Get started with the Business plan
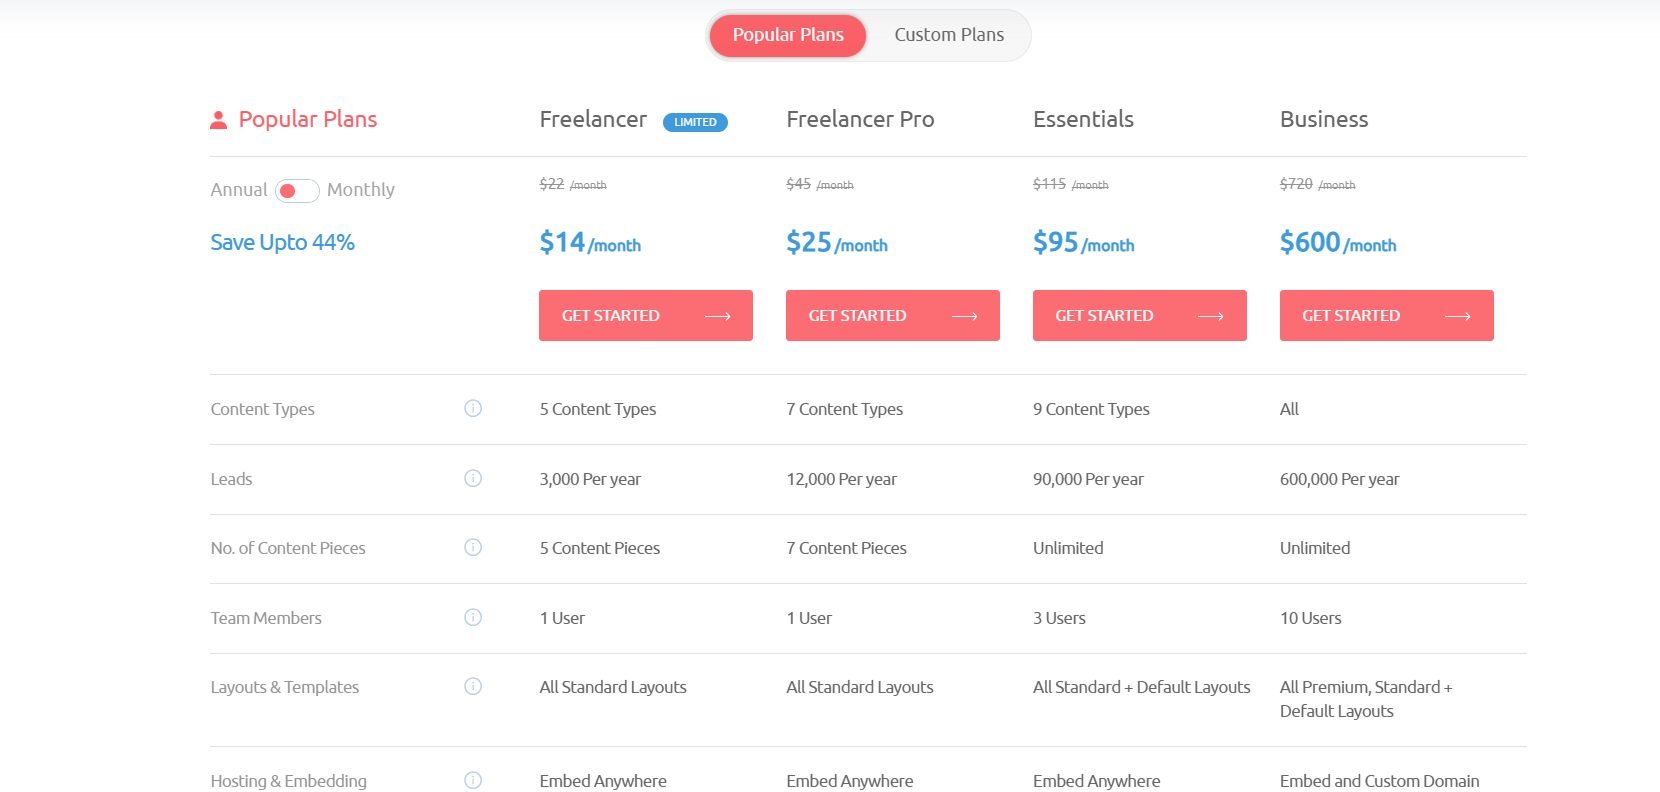 point(1386,316)
